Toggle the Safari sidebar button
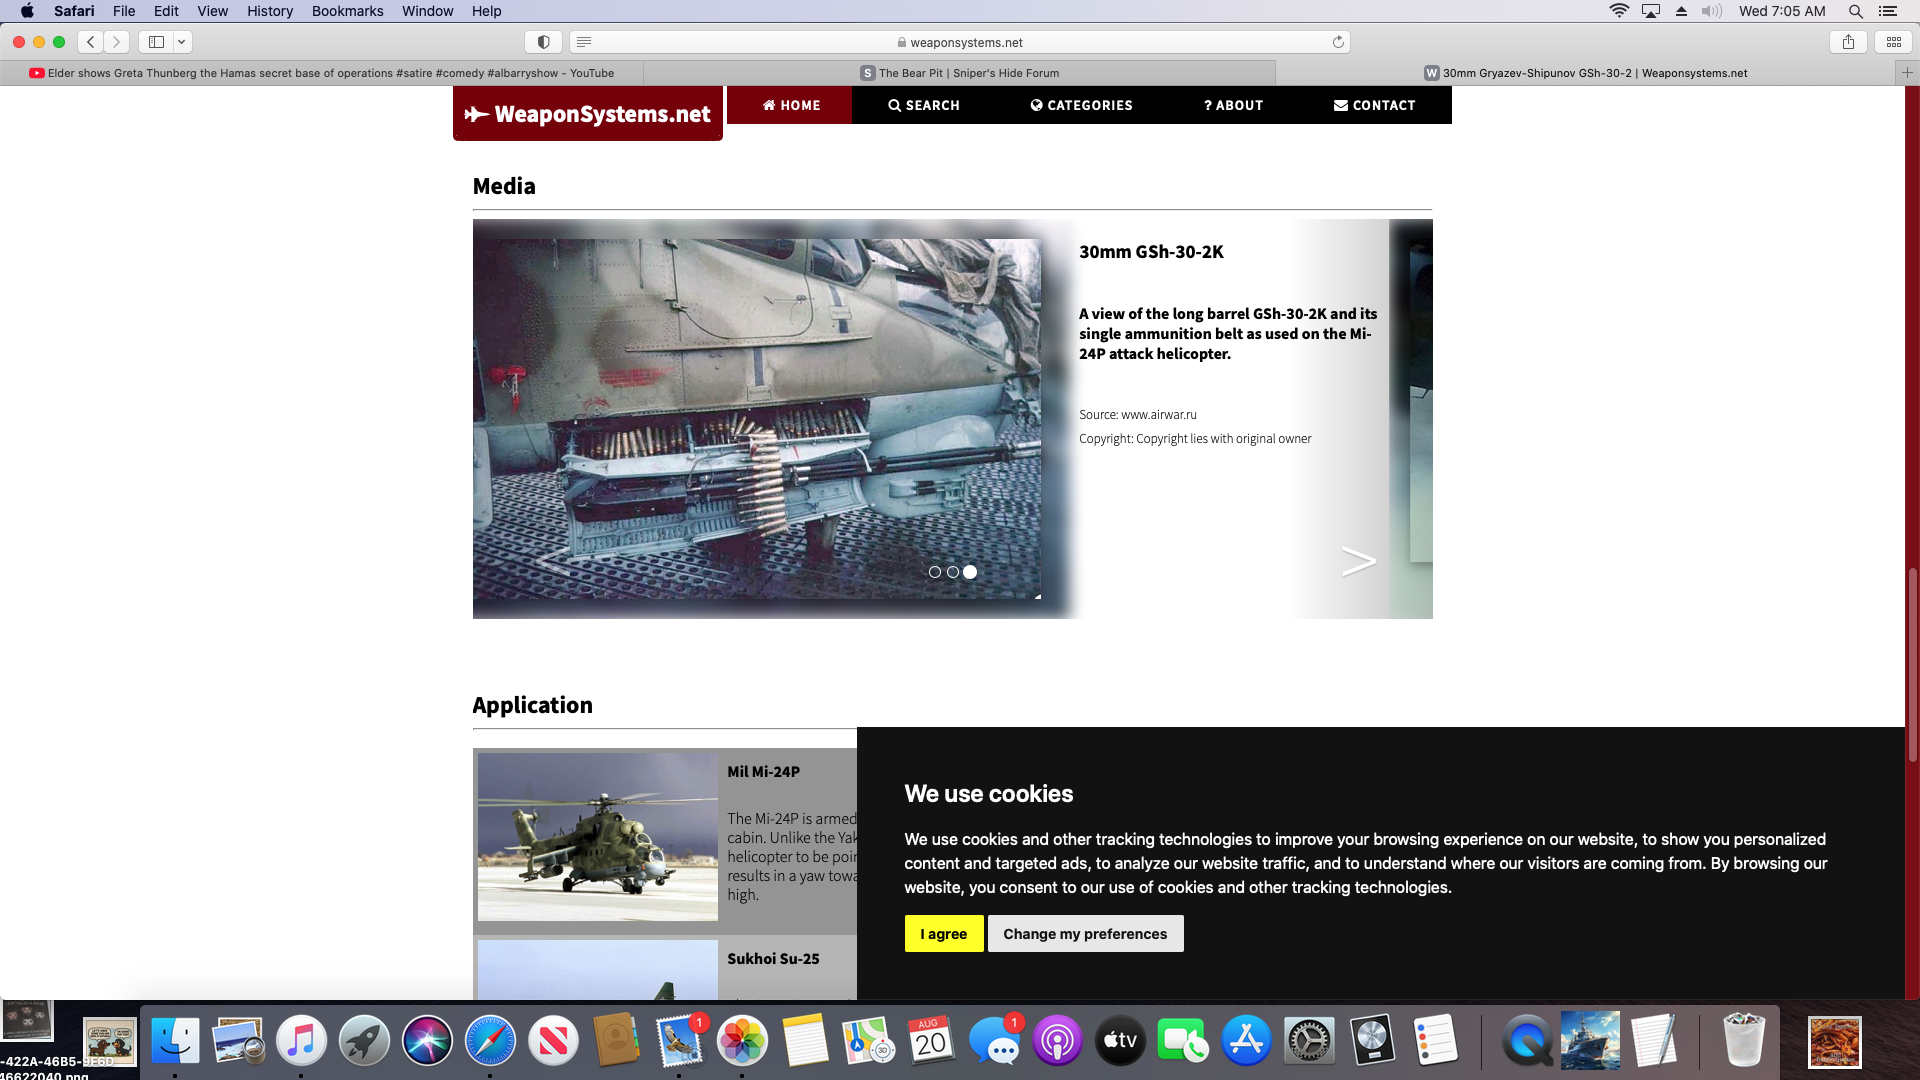Image resolution: width=1920 pixels, height=1080 pixels. [156, 42]
